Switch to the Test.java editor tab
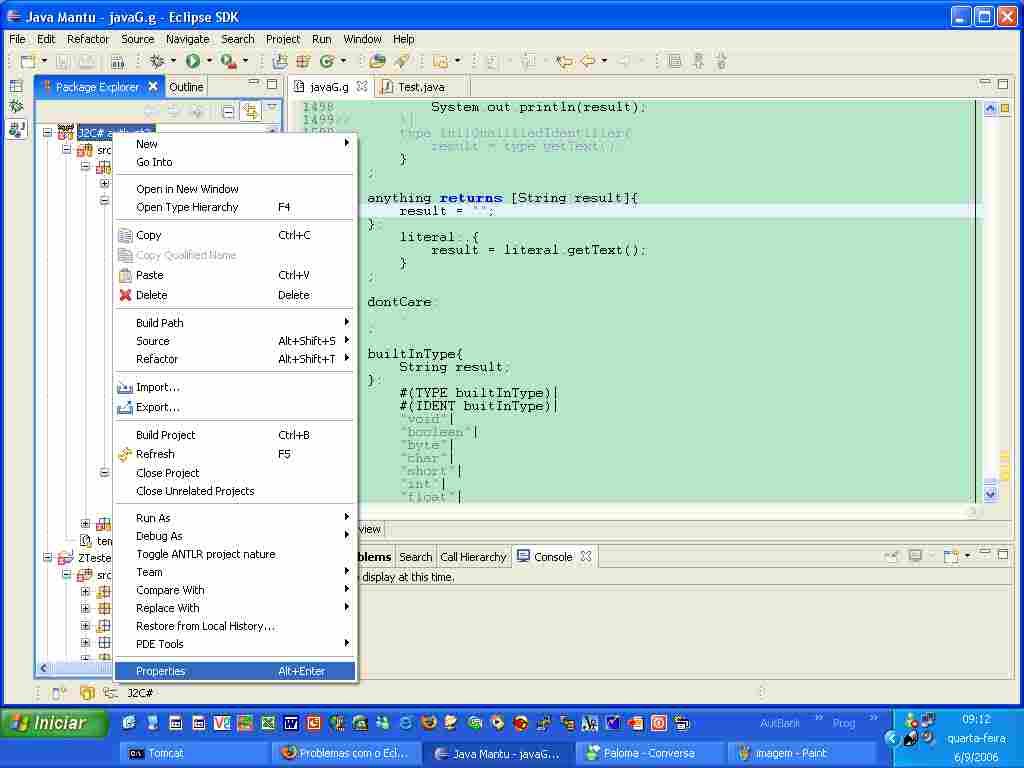Viewport: 1024px width, 768px height. pos(420,87)
